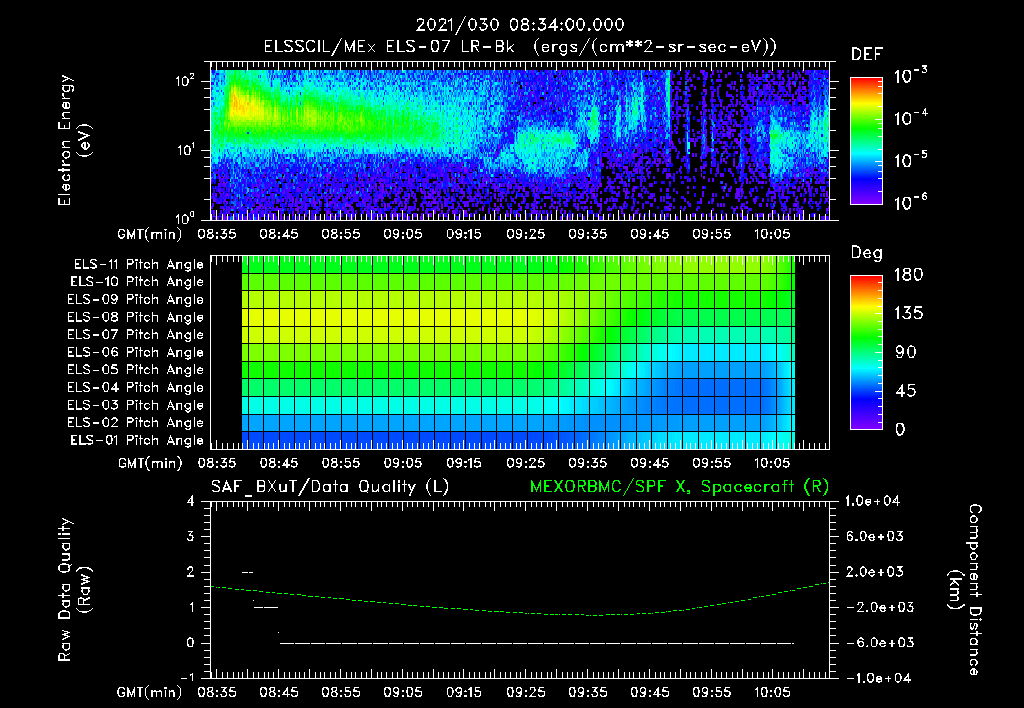
Task: Click the 09:25 tick label under the spectrogram
Action: click(525, 234)
